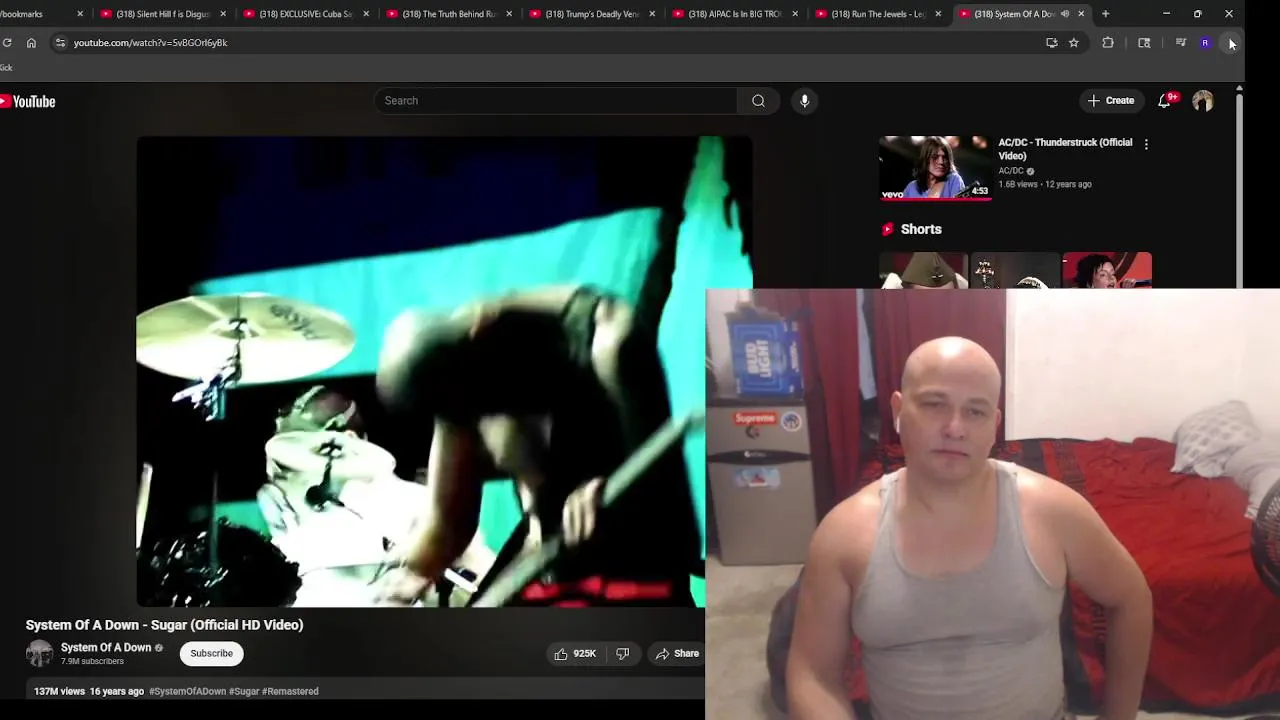1280x720 pixels.
Task: Switch to the AIPAC Is In BIG tab
Action: [x=735, y=14]
